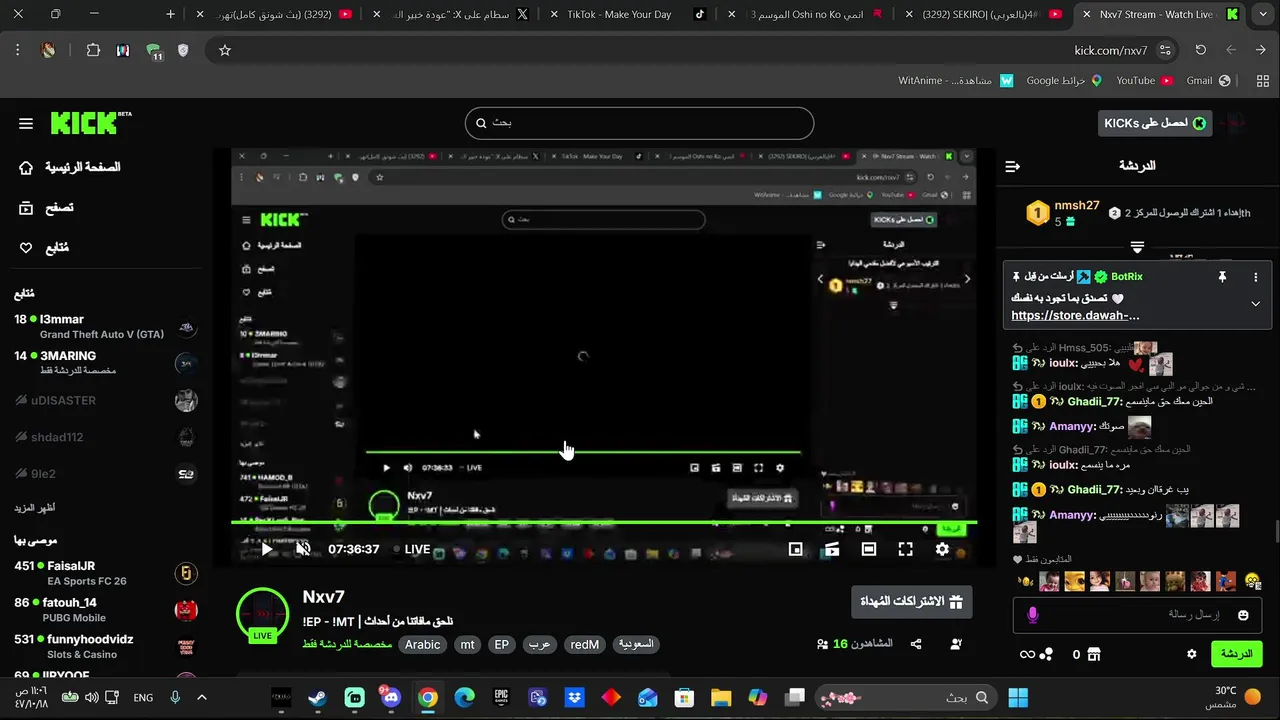Jump to LIVE in the player
Viewport: 1280px width, 720px height.
coord(411,549)
